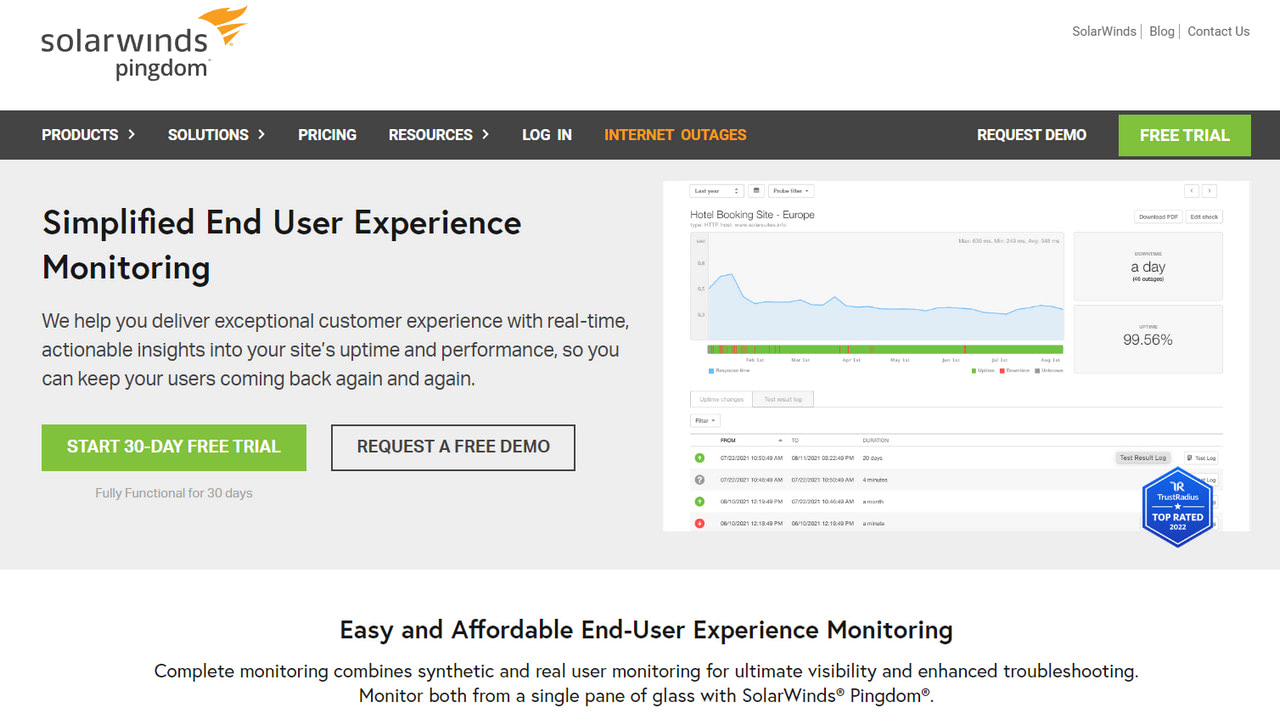Visit the Blog link
1280x725 pixels.
point(1162,31)
